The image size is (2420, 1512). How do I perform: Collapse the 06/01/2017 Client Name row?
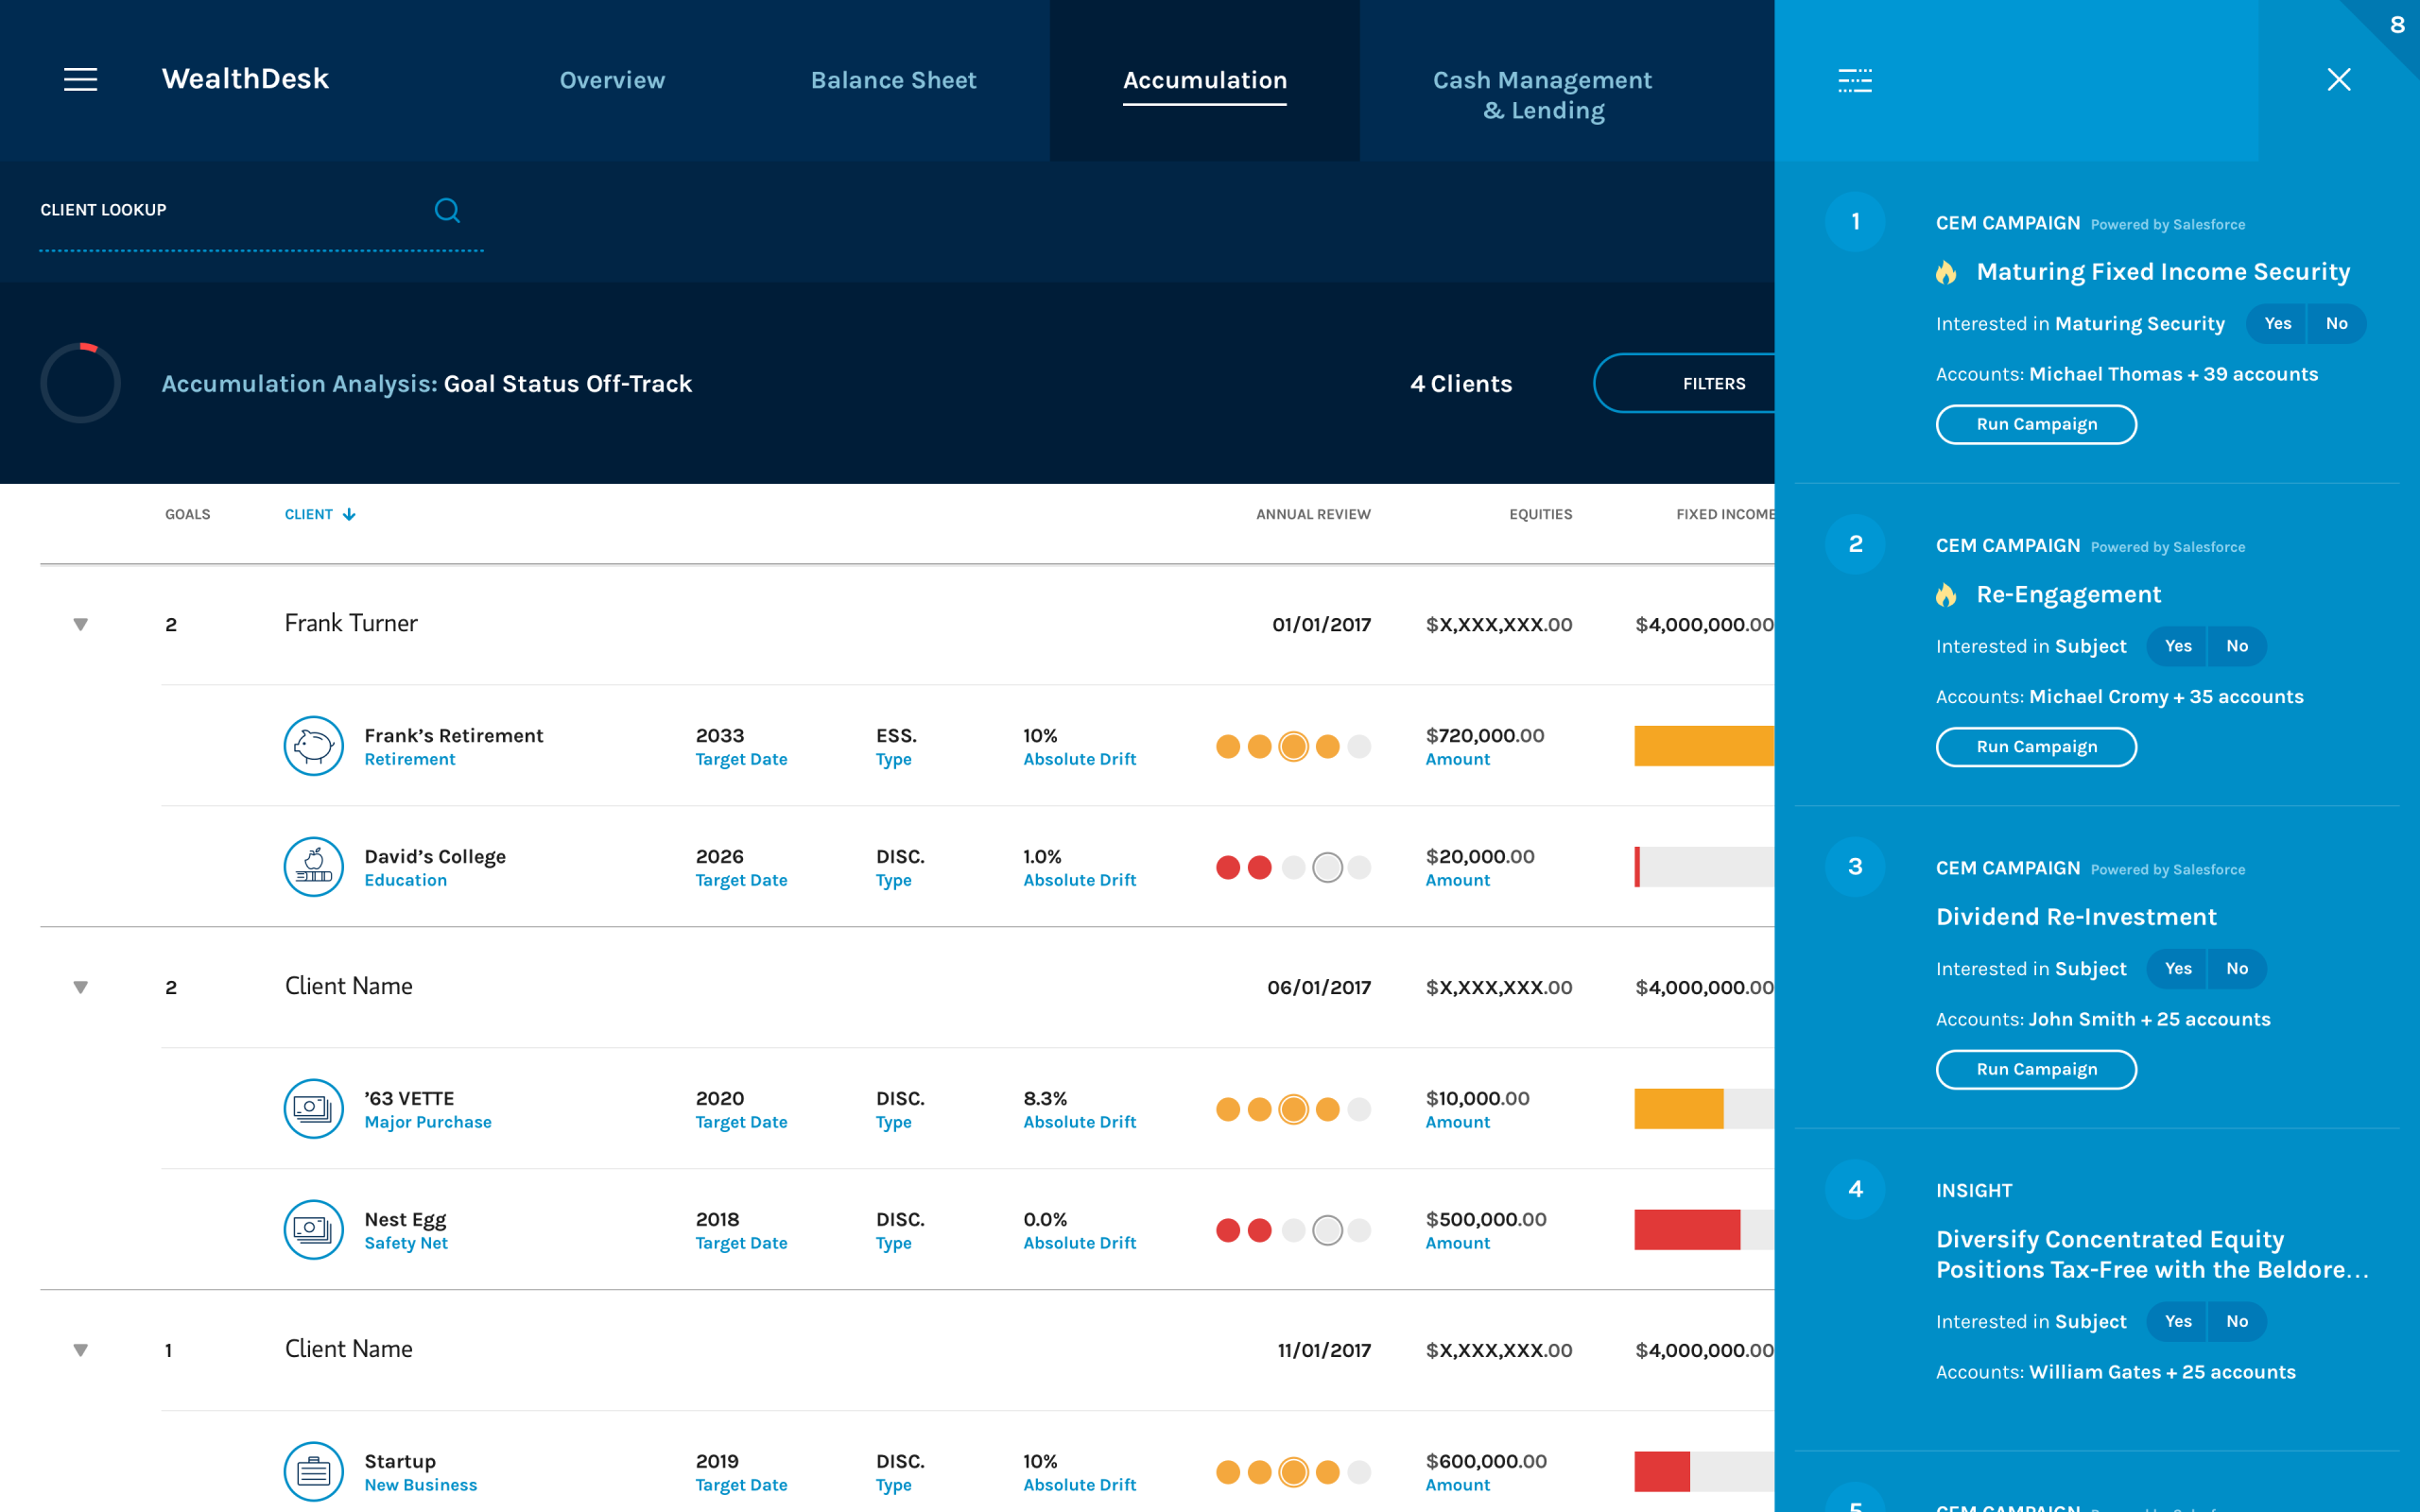pos(81,987)
